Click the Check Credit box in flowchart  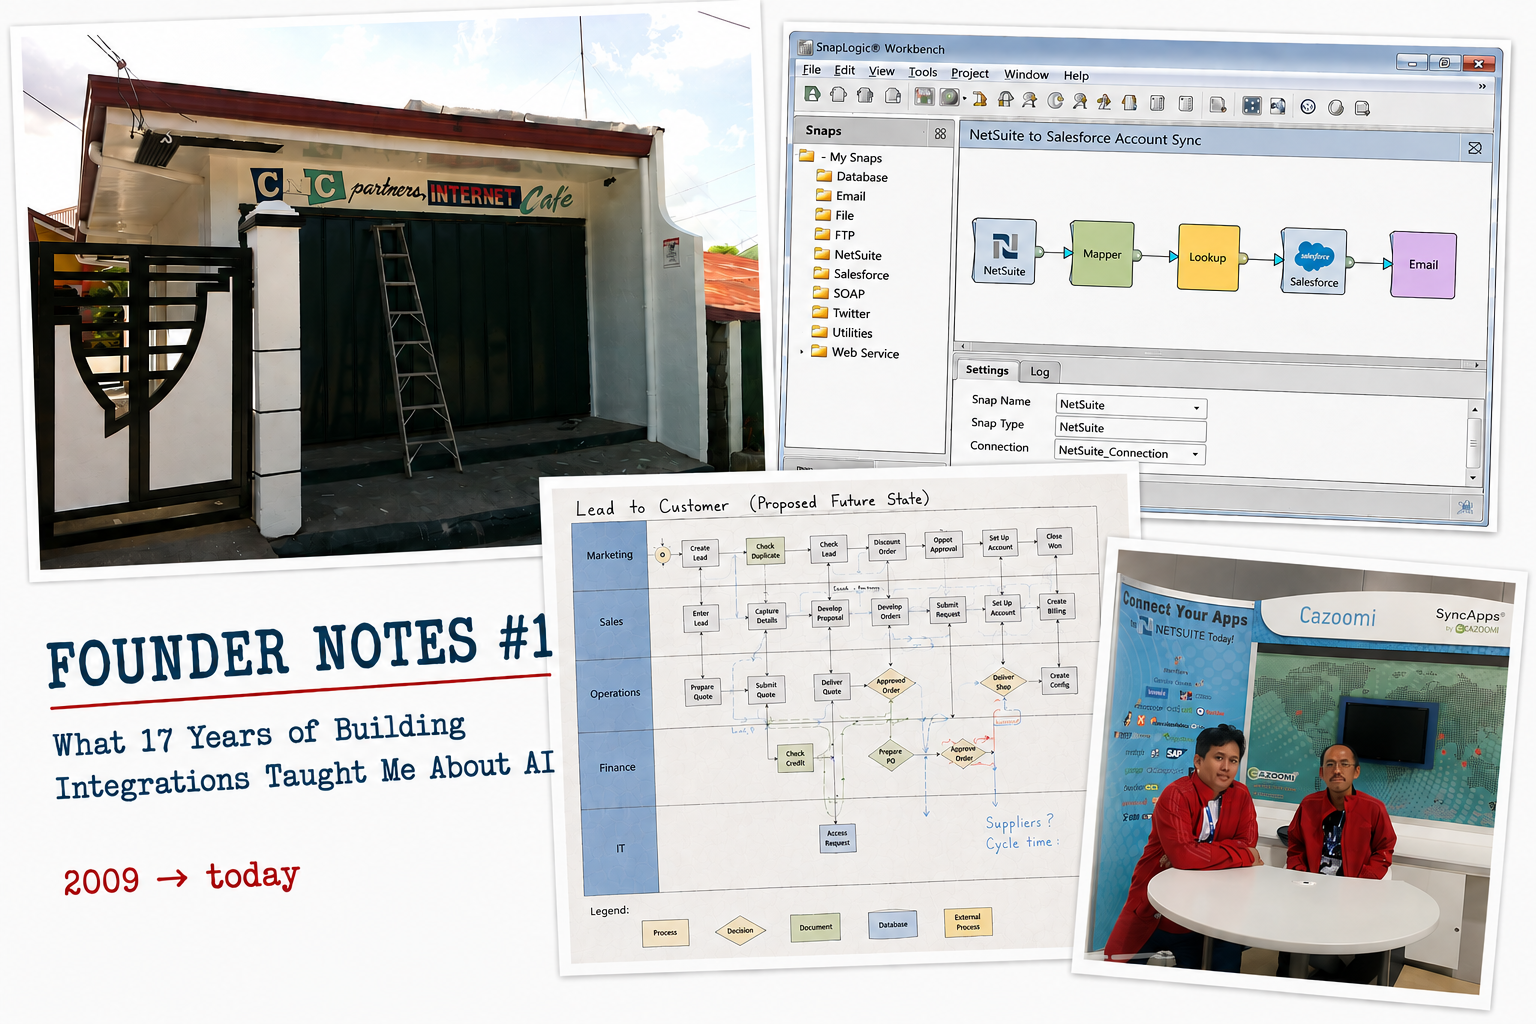(x=795, y=759)
